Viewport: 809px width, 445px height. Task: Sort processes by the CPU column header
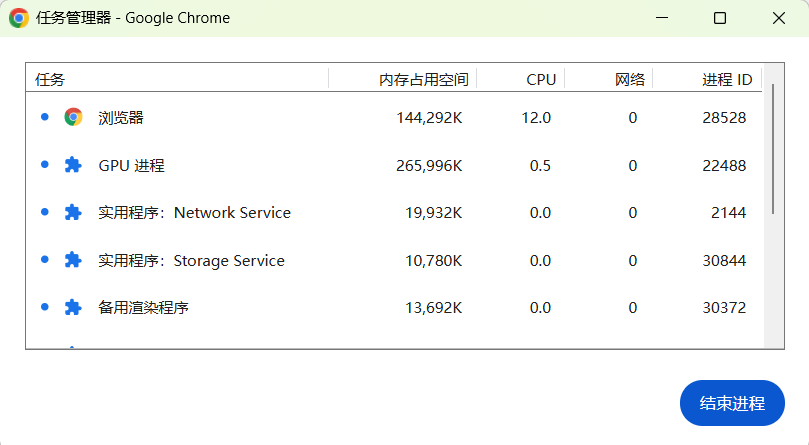point(541,79)
